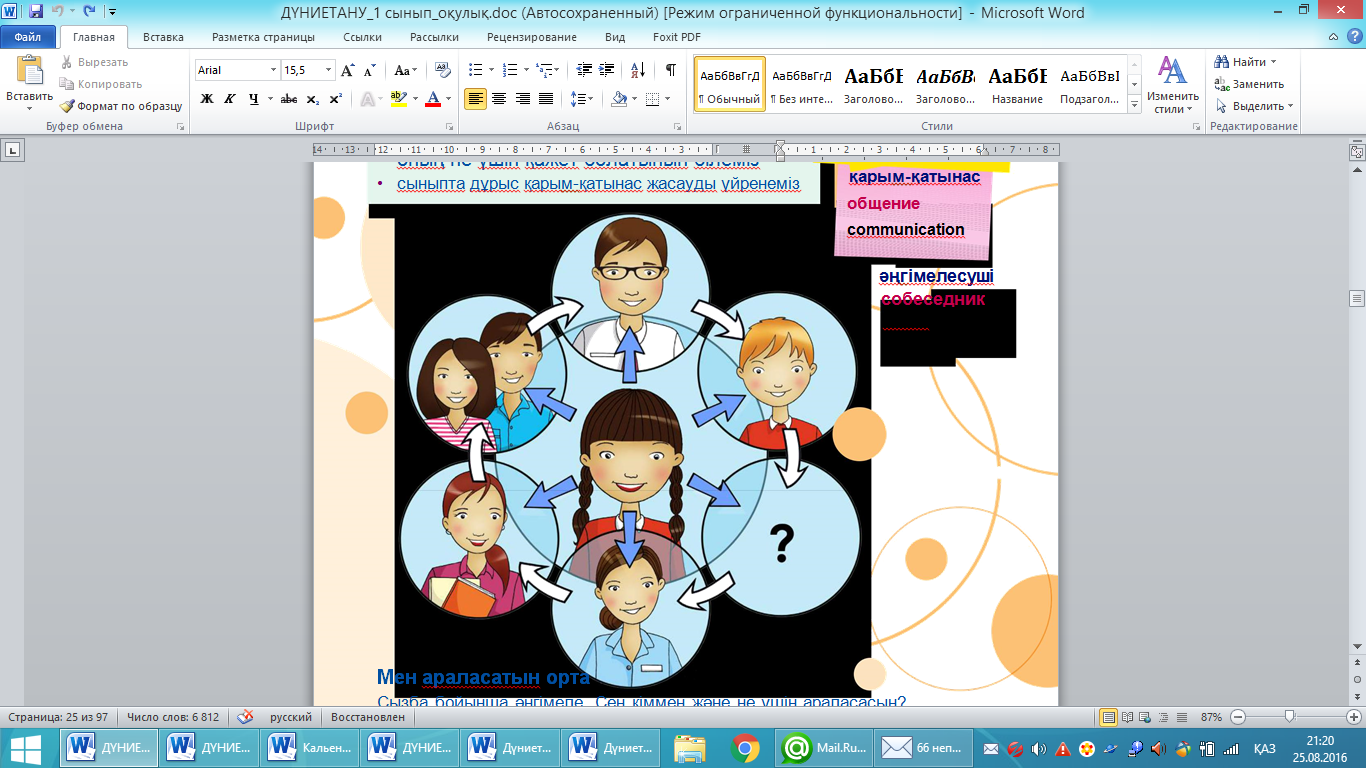Click the Sort (А-Я) icon
1366x768 pixels.
(637, 70)
